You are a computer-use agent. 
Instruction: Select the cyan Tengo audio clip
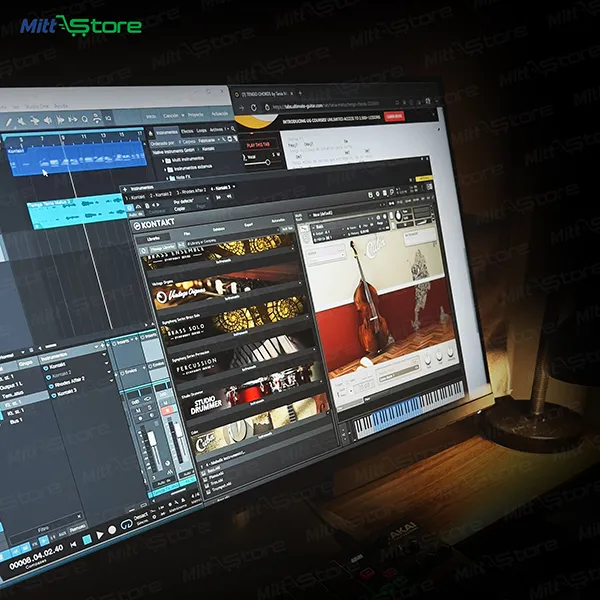pos(77,212)
